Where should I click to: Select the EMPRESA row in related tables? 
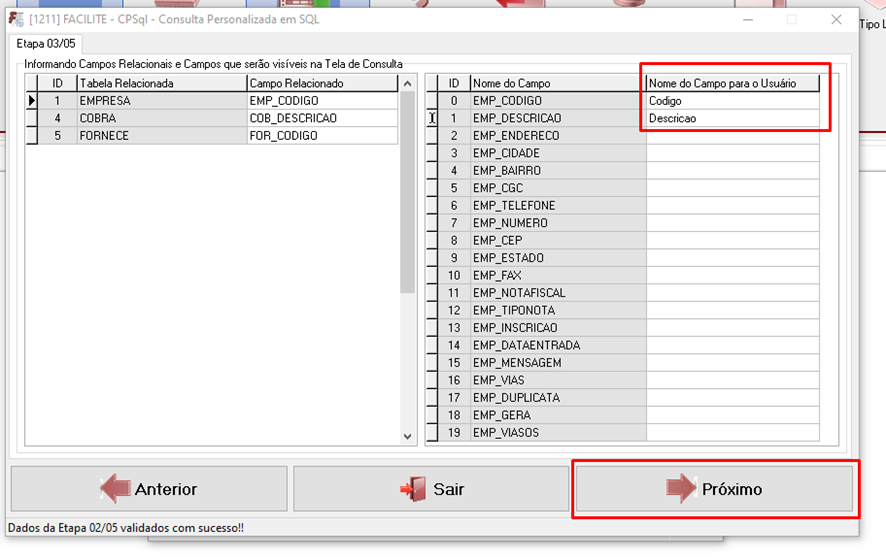coord(161,101)
